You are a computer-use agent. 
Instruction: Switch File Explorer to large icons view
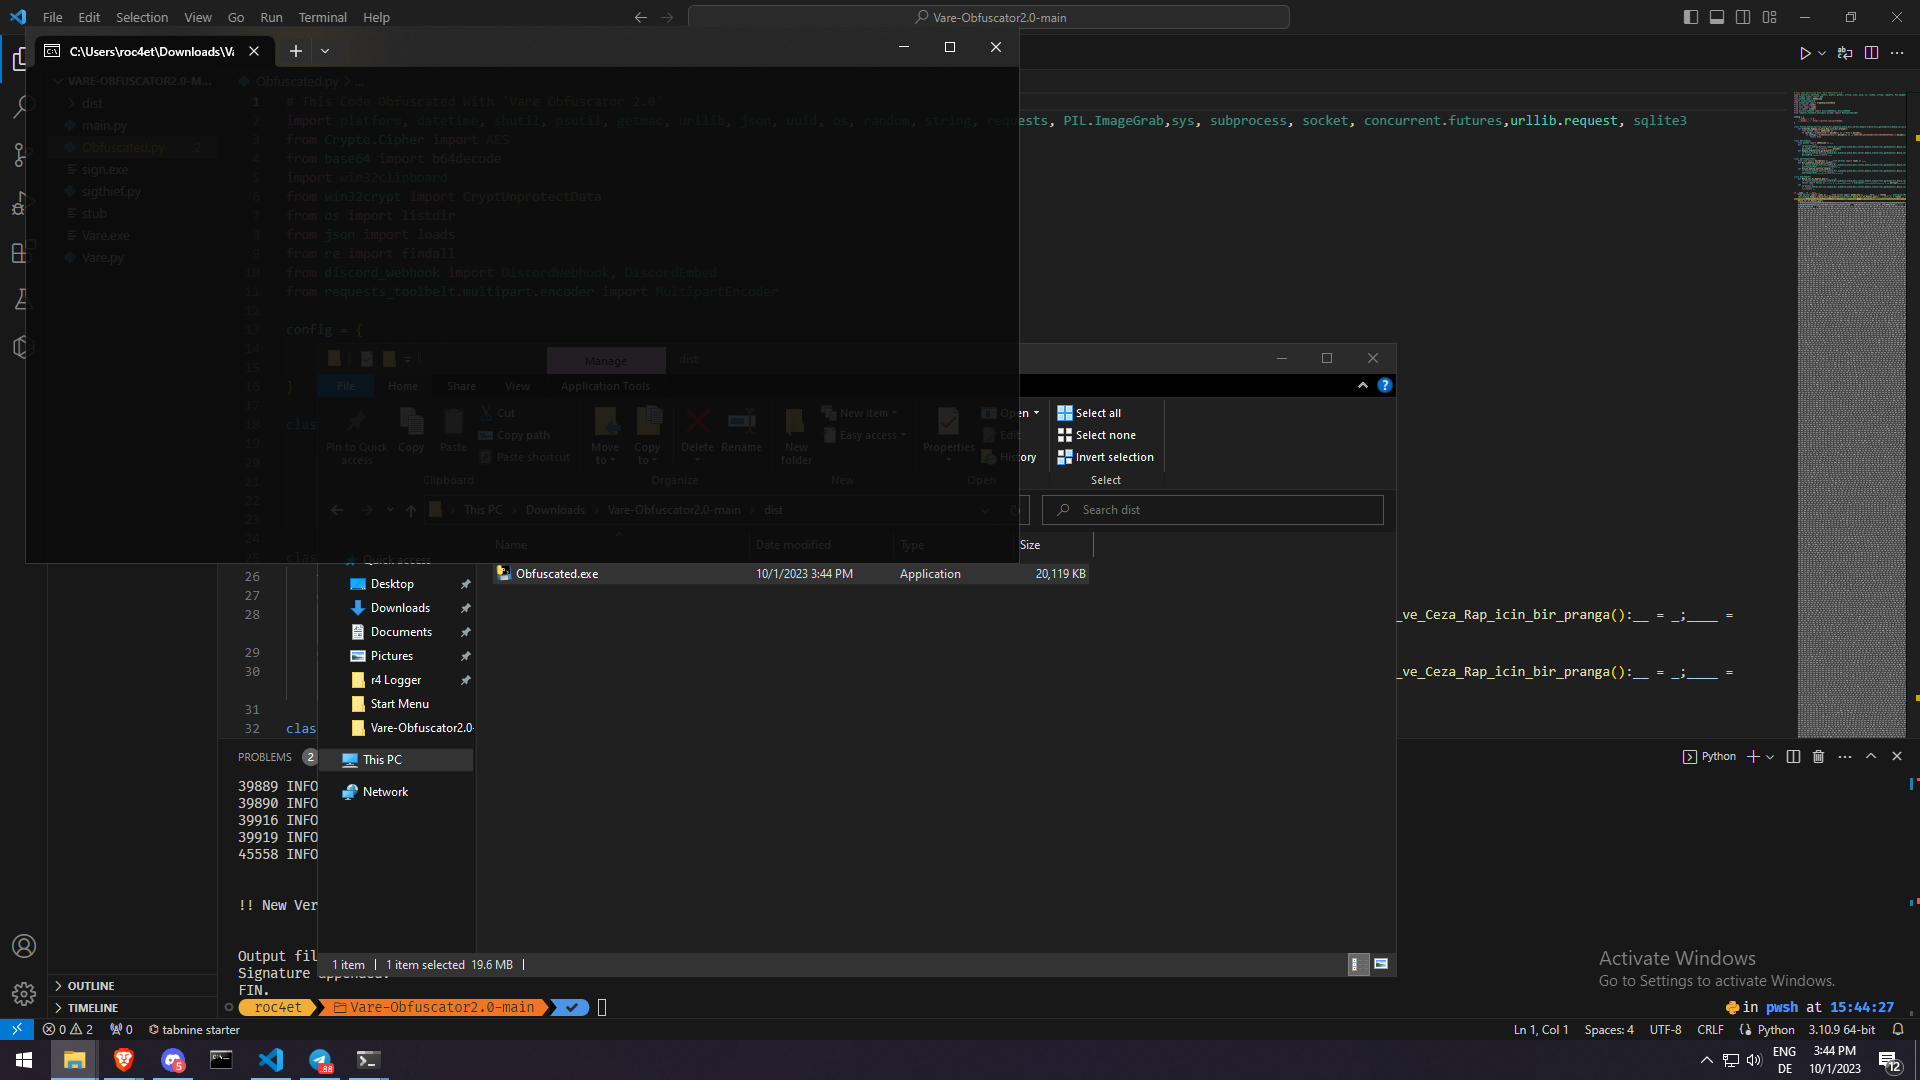[x=1381, y=964]
